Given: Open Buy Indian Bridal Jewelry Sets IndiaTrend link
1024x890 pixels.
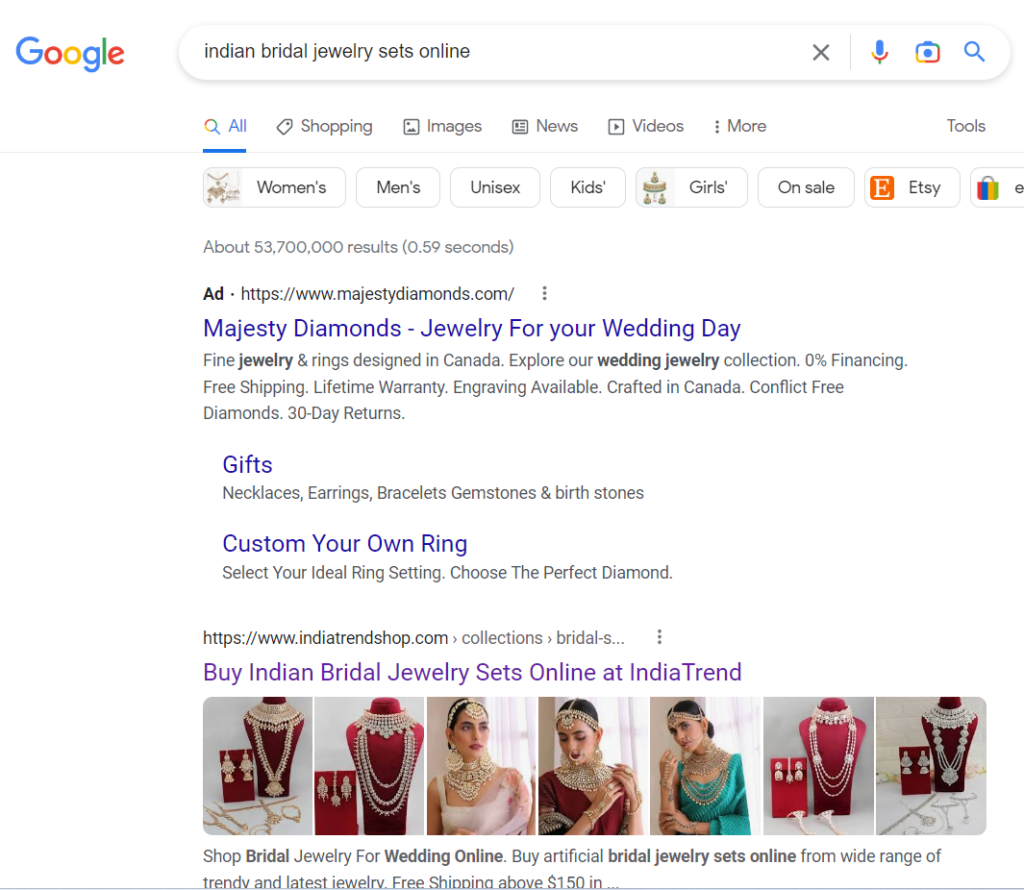Looking at the screenshot, I should pyautogui.click(x=472, y=672).
